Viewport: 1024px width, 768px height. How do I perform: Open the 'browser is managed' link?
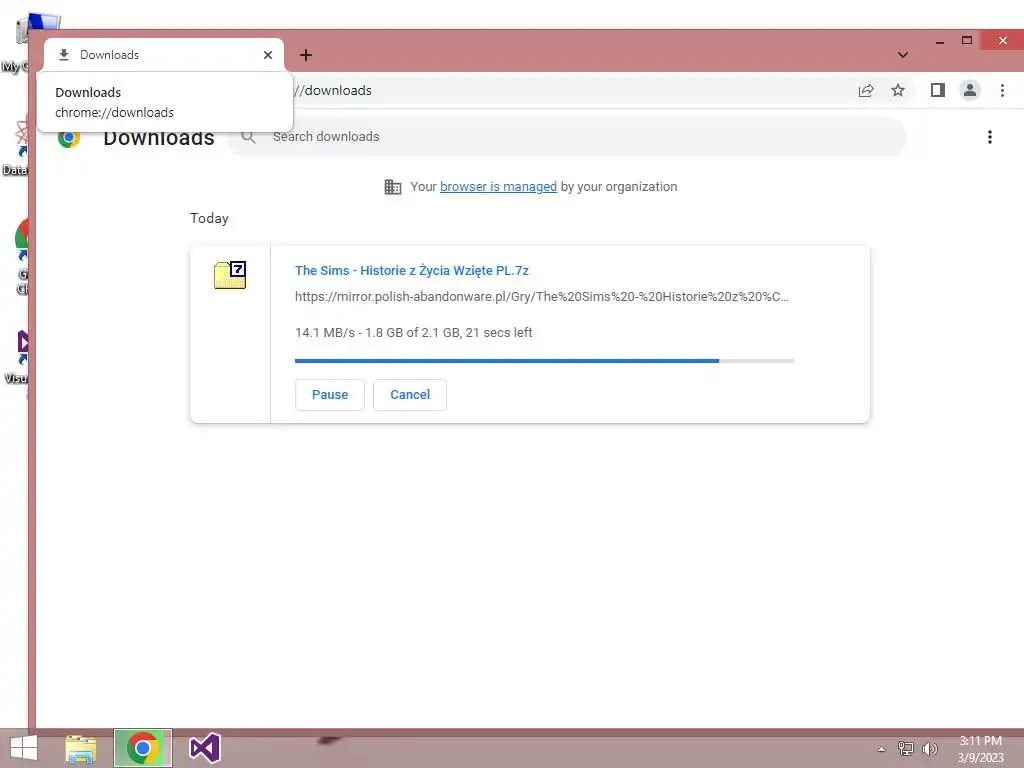coord(498,187)
